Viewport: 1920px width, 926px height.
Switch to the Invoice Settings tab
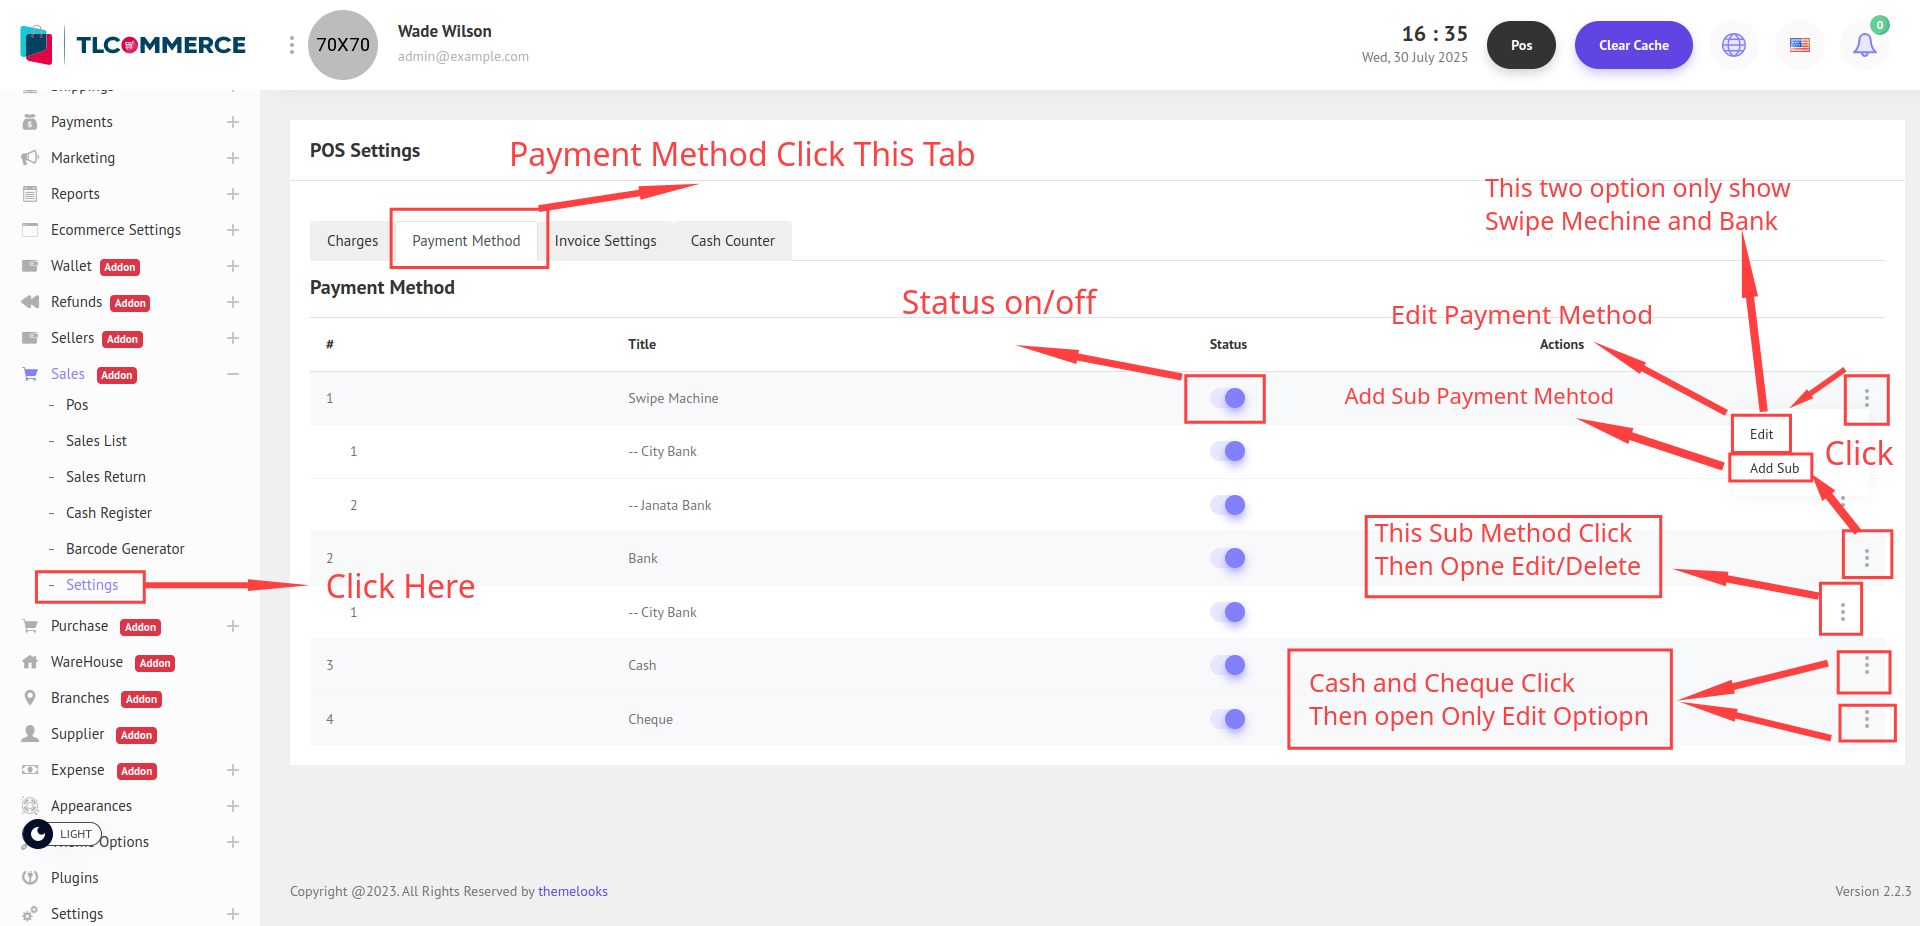click(605, 241)
